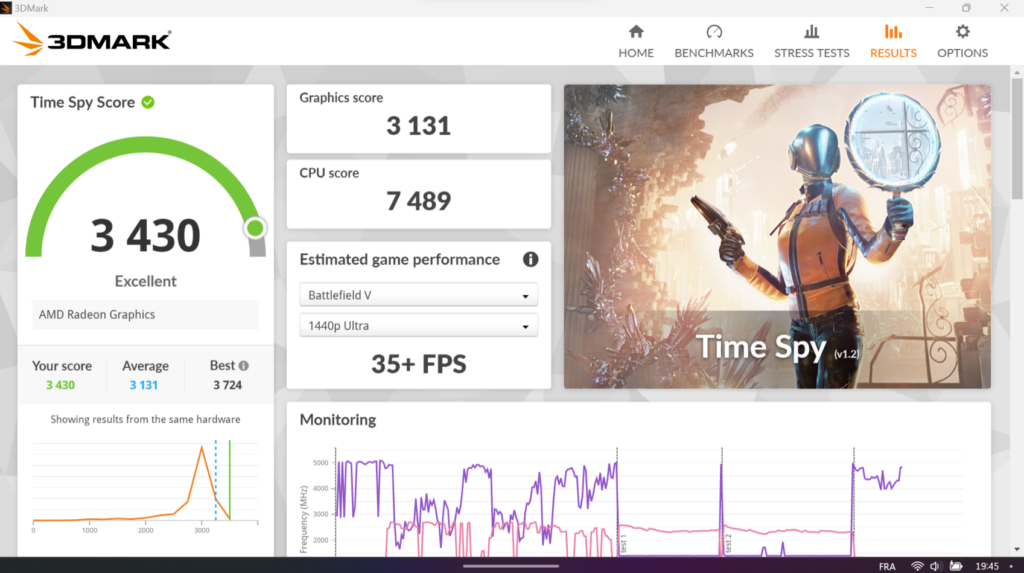Screen dimensions: 1024x573
Task: Click the Excellent rating label
Action: [146, 281]
